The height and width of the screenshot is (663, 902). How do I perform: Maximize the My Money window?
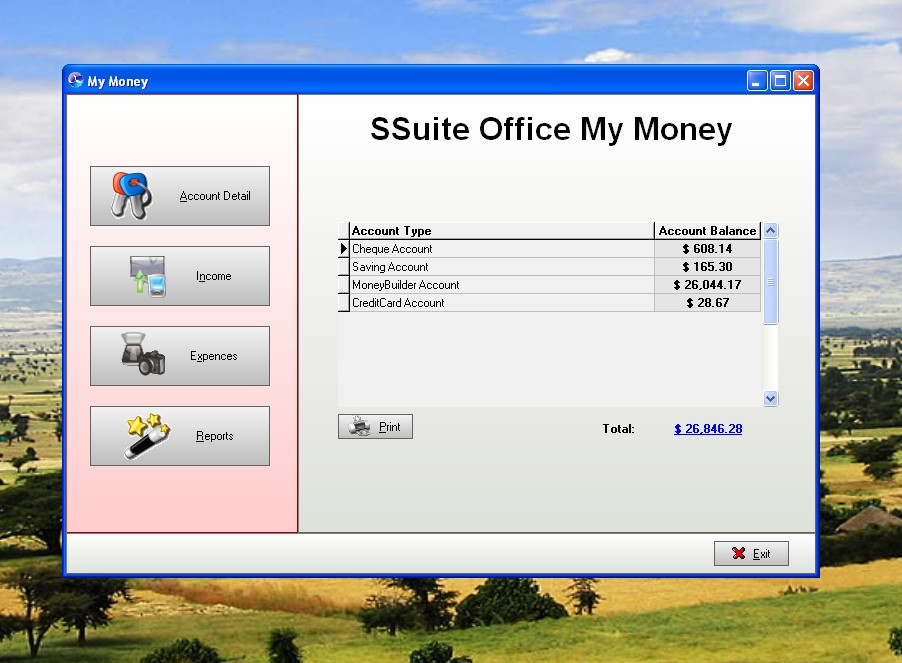click(x=780, y=81)
